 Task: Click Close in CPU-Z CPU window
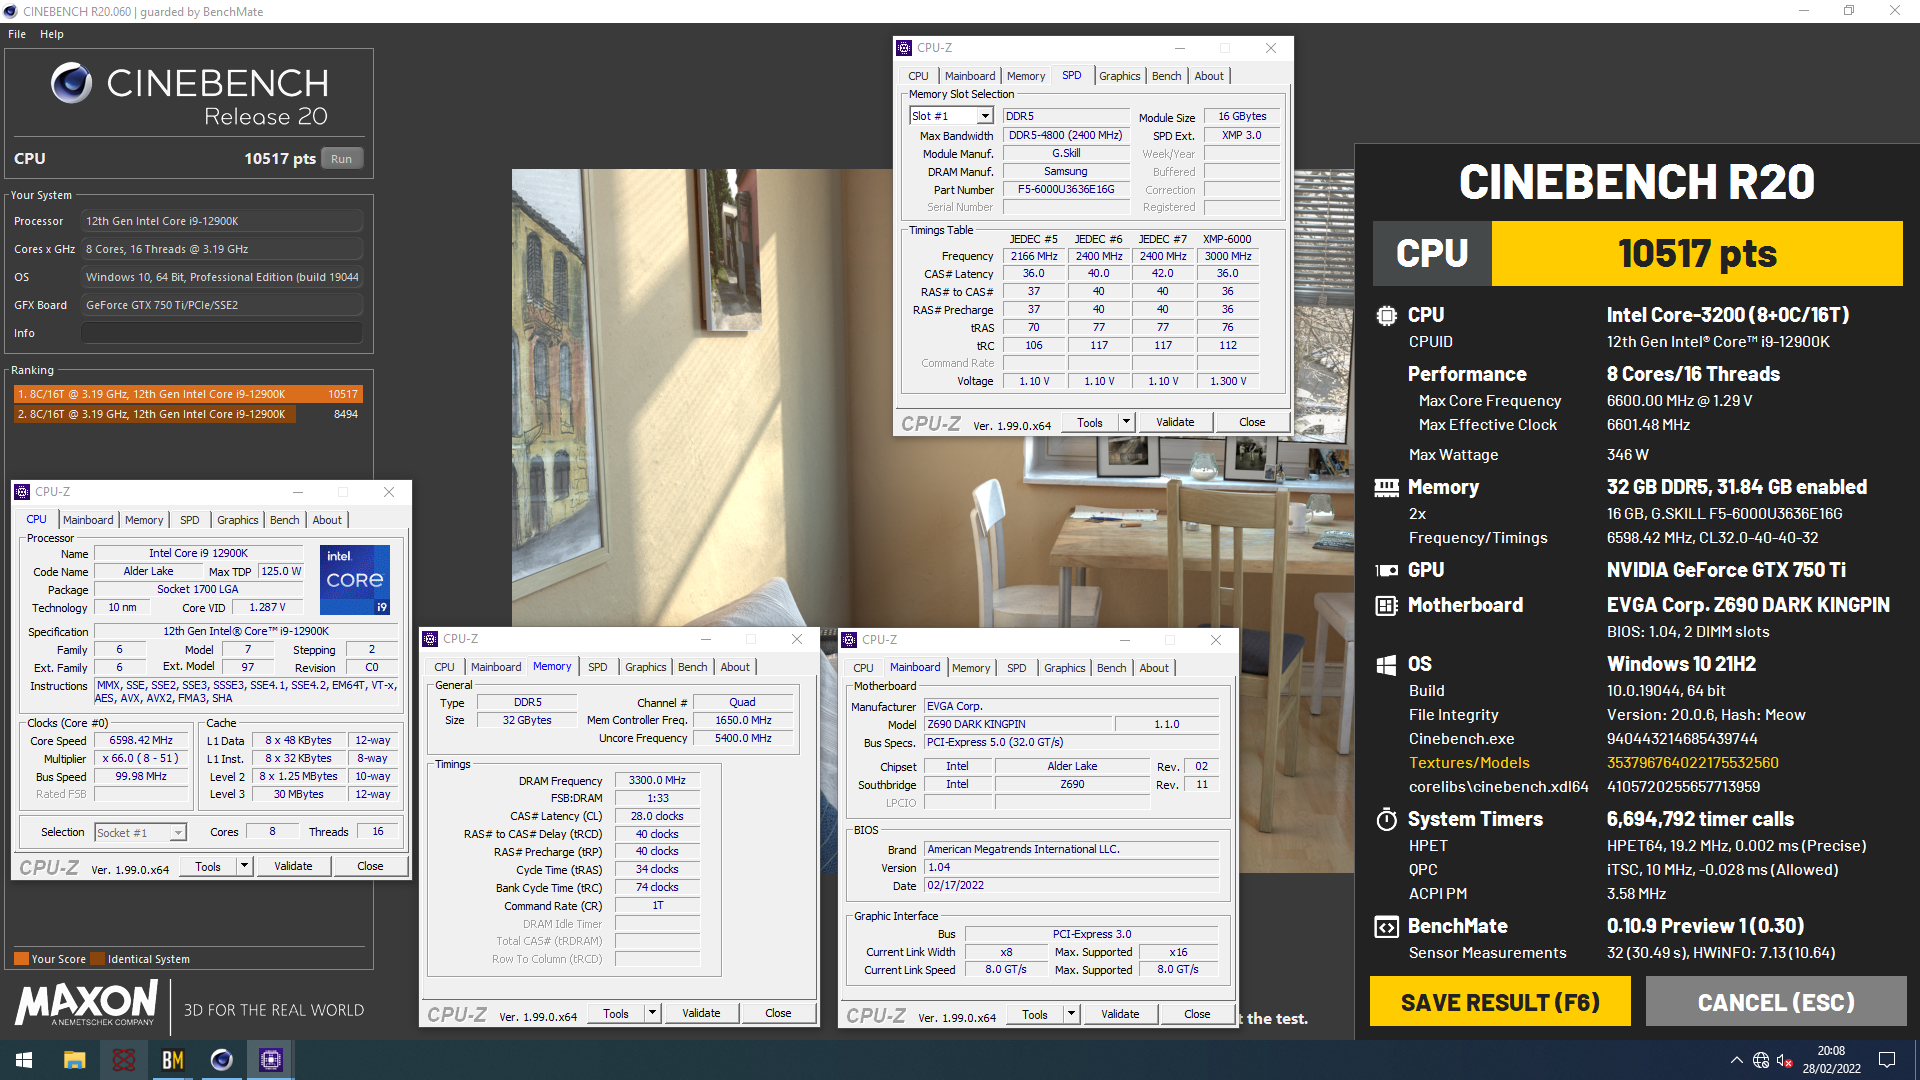pyautogui.click(x=370, y=866)
